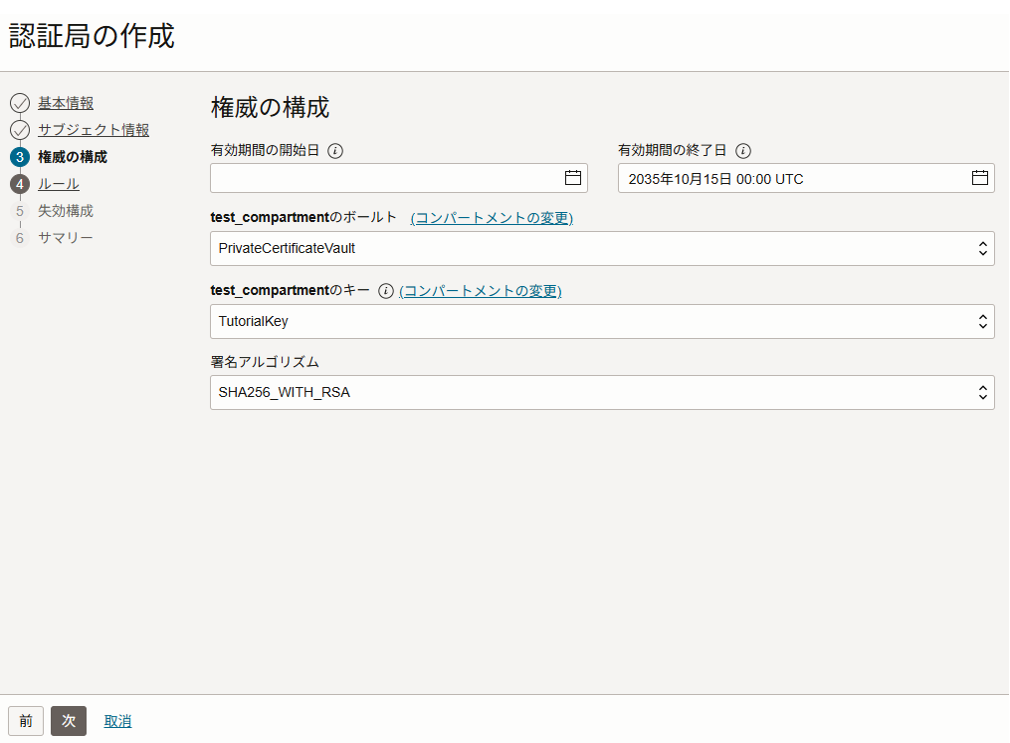Click the 次 button to proceed

69,721
